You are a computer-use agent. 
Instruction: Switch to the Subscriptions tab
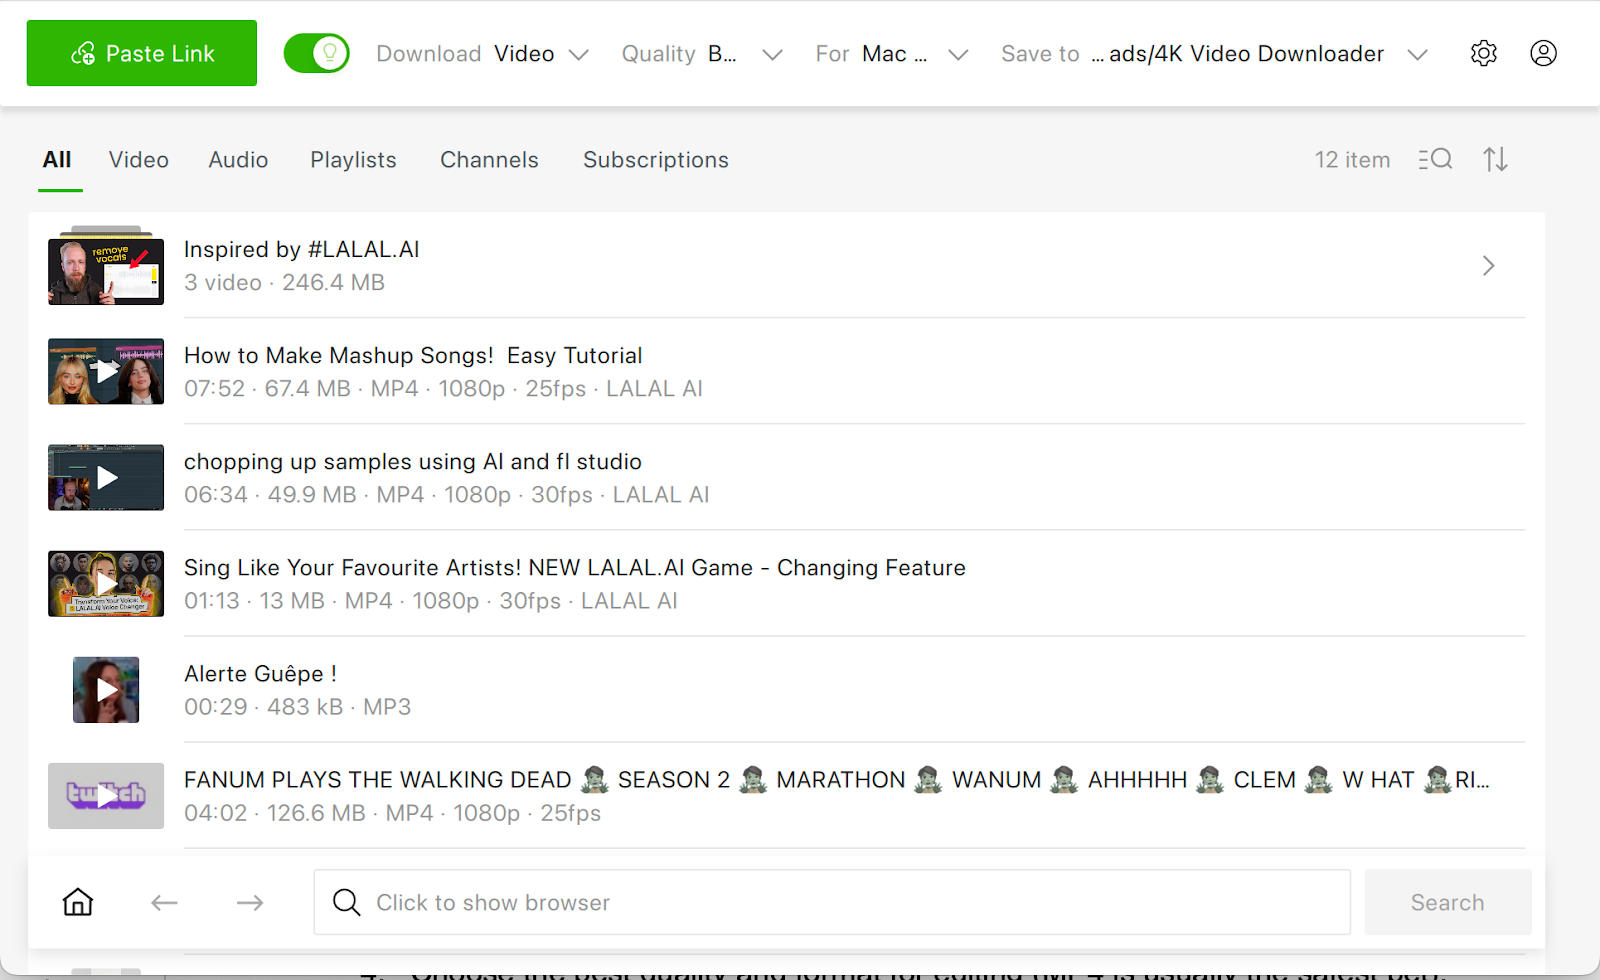coord(655,160)
